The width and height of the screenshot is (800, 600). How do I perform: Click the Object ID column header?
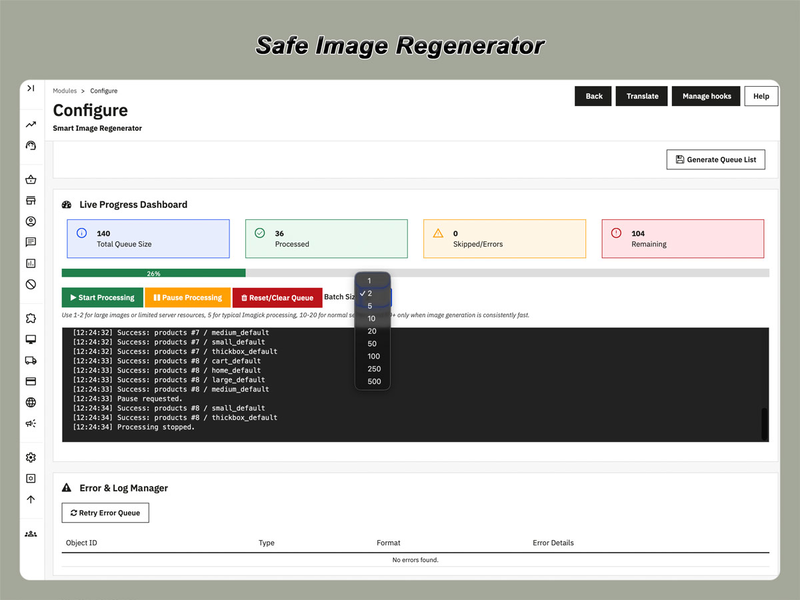pos(81,543)
